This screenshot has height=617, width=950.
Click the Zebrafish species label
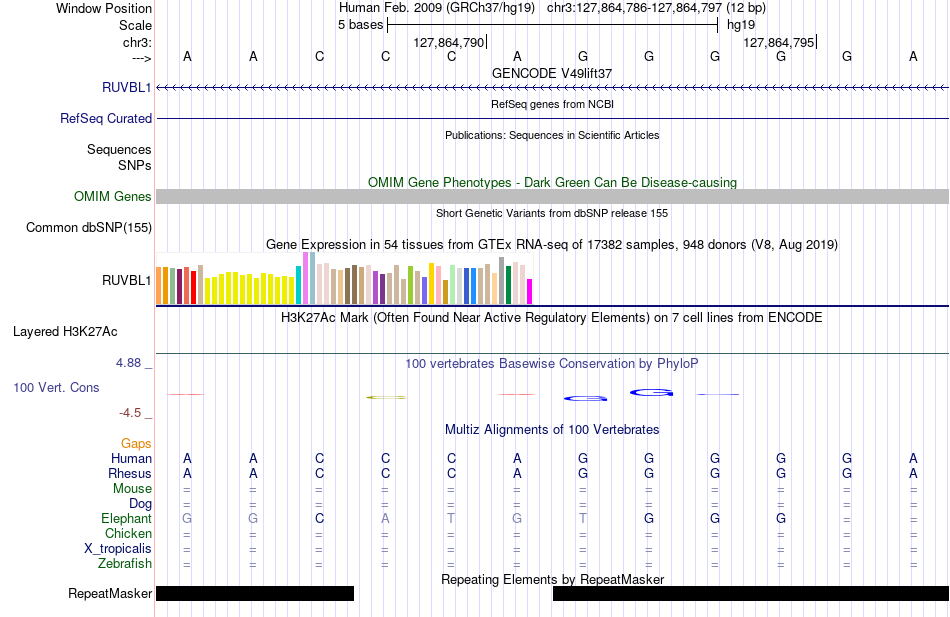pyautogui.click(x=125, y=563)
